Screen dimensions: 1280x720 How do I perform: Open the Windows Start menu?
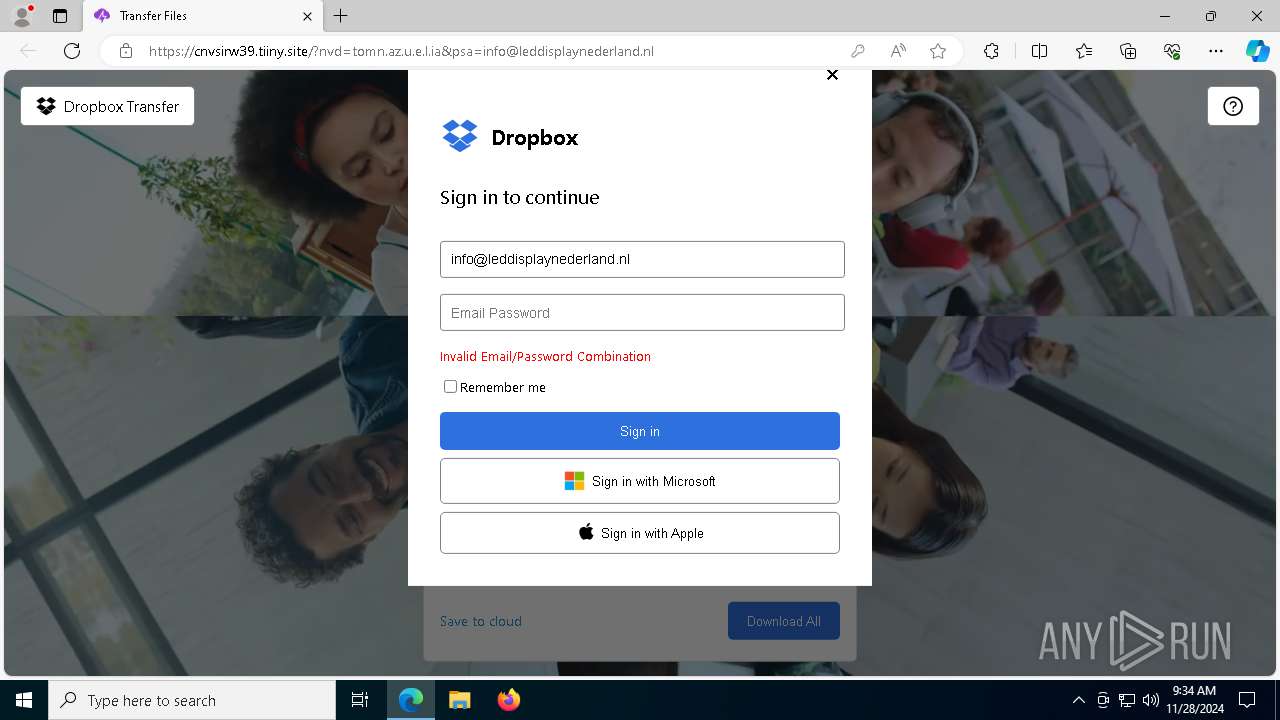pos(24,700)
